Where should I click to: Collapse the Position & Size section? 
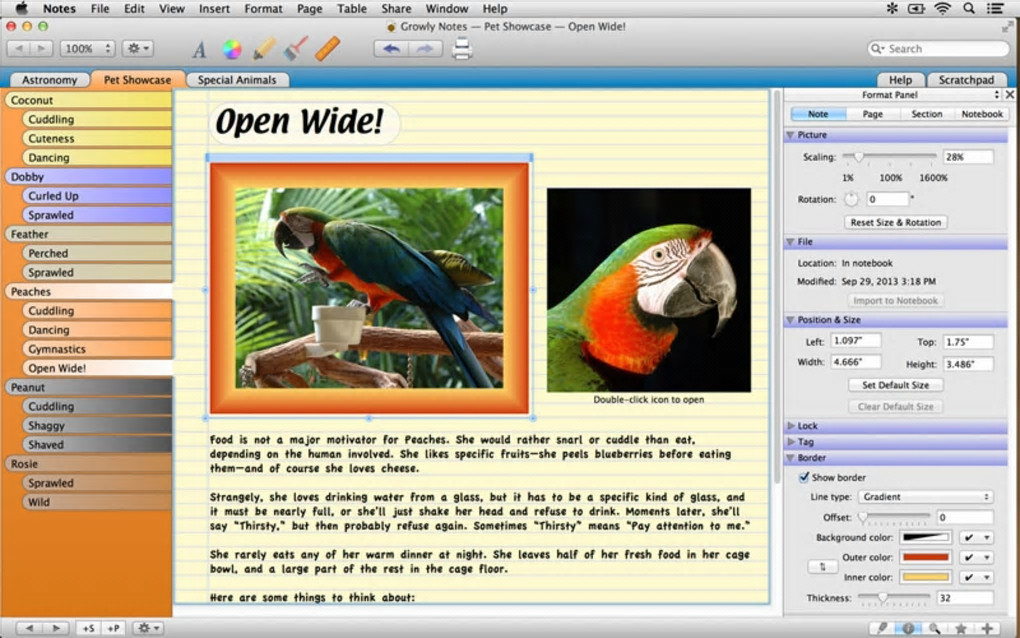point(790,320)
